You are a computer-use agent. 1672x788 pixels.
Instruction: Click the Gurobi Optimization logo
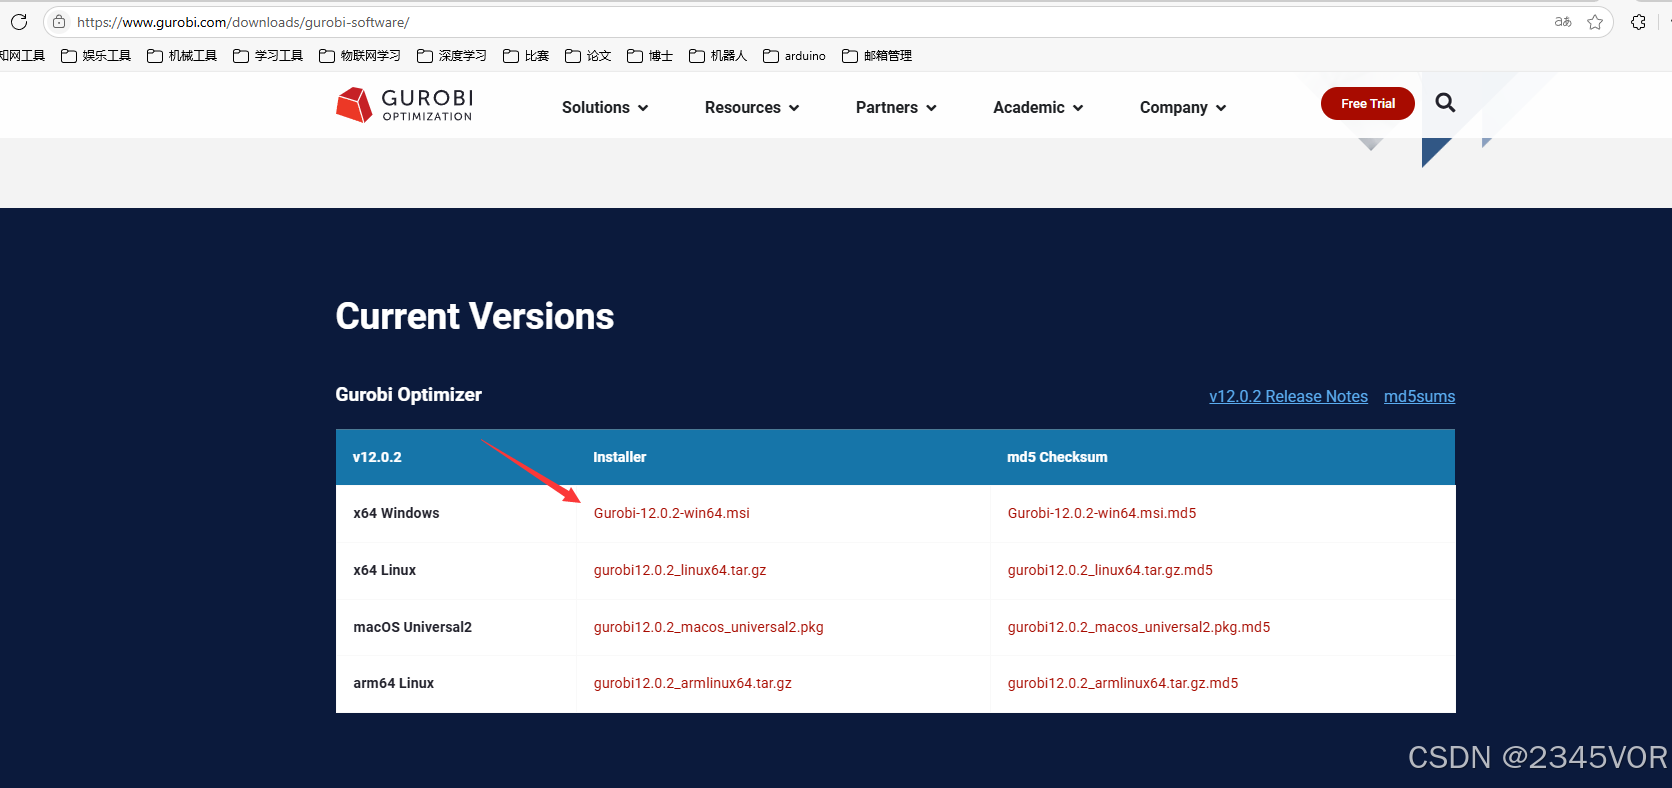pyautogui.click(x=405, y=104)
